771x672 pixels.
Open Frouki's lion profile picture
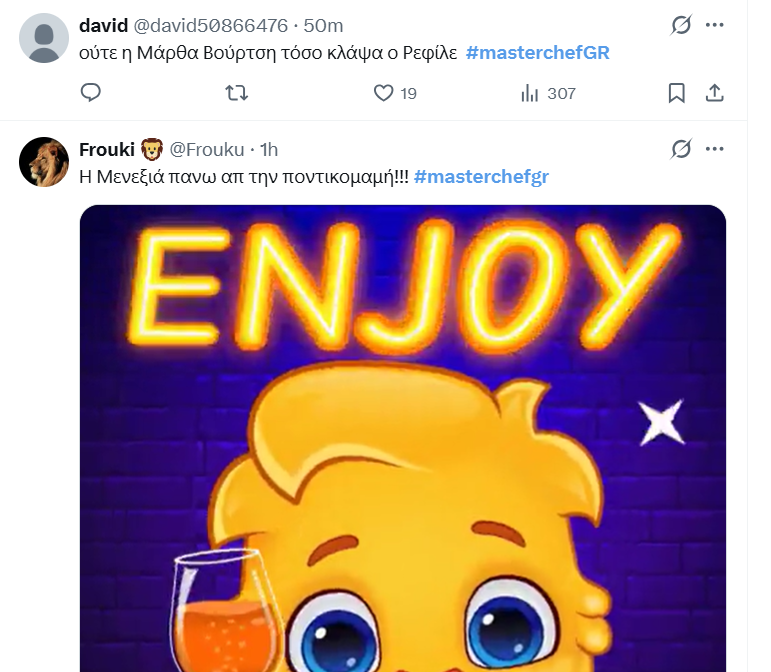pyautogui.click(x=44, y=161)
